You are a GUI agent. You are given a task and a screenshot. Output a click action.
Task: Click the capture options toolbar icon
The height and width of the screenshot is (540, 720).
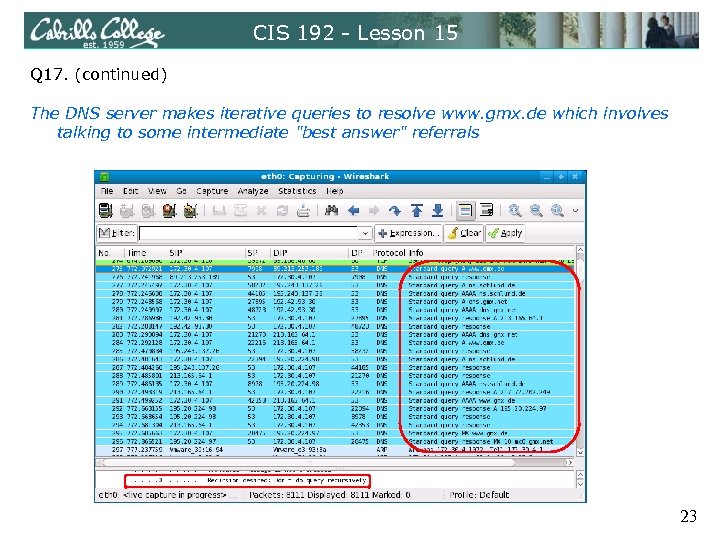click(126, 211)
